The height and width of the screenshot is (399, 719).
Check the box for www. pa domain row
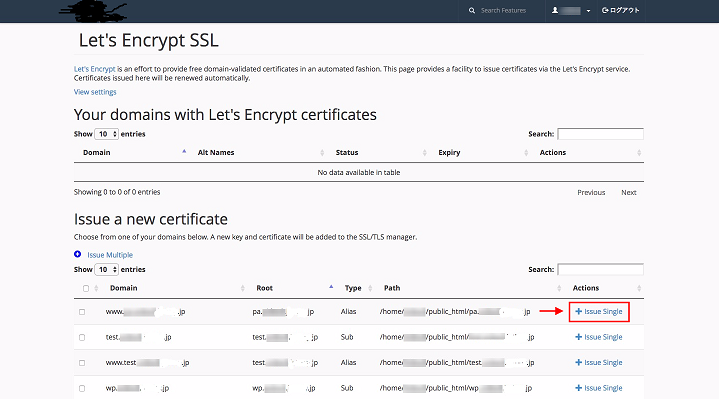point(82,312)
